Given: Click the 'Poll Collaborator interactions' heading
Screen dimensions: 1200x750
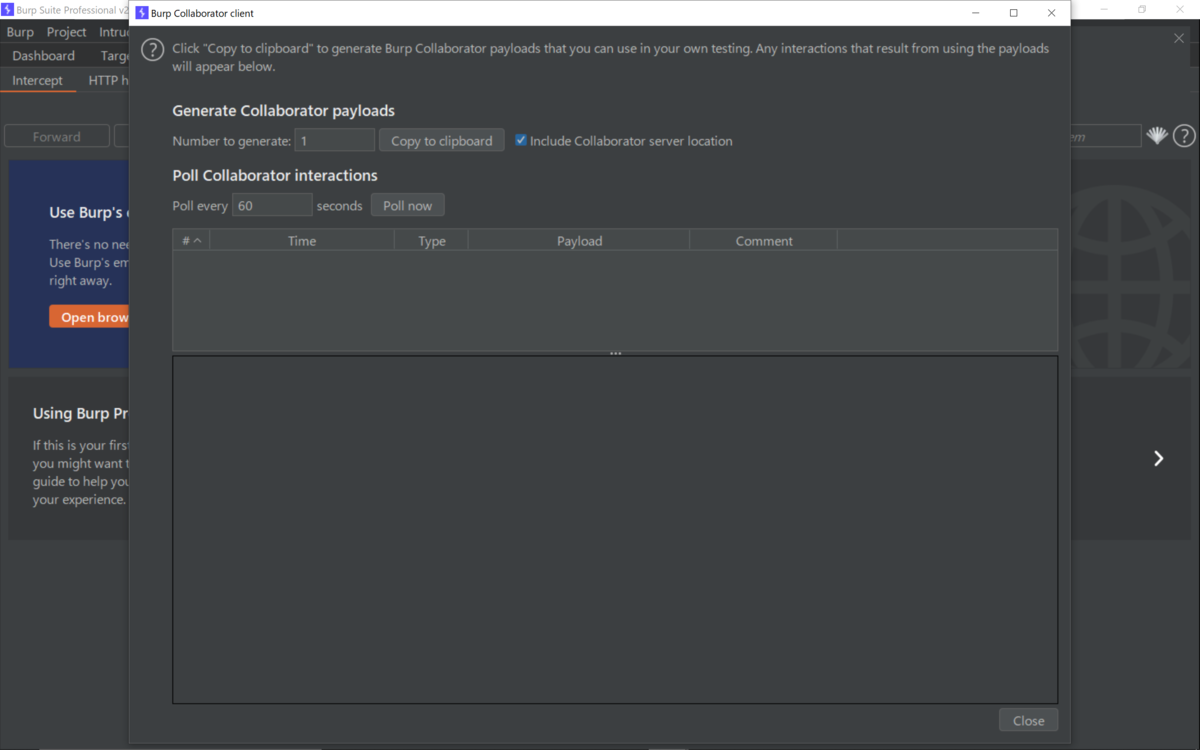Looking at the screenshot, I should (275, 175).
